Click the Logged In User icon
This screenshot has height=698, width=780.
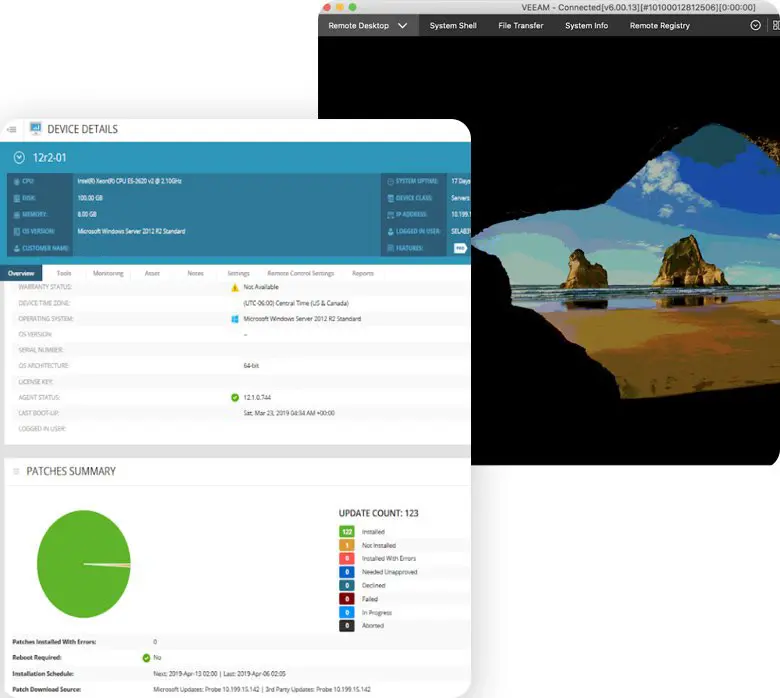390,231
